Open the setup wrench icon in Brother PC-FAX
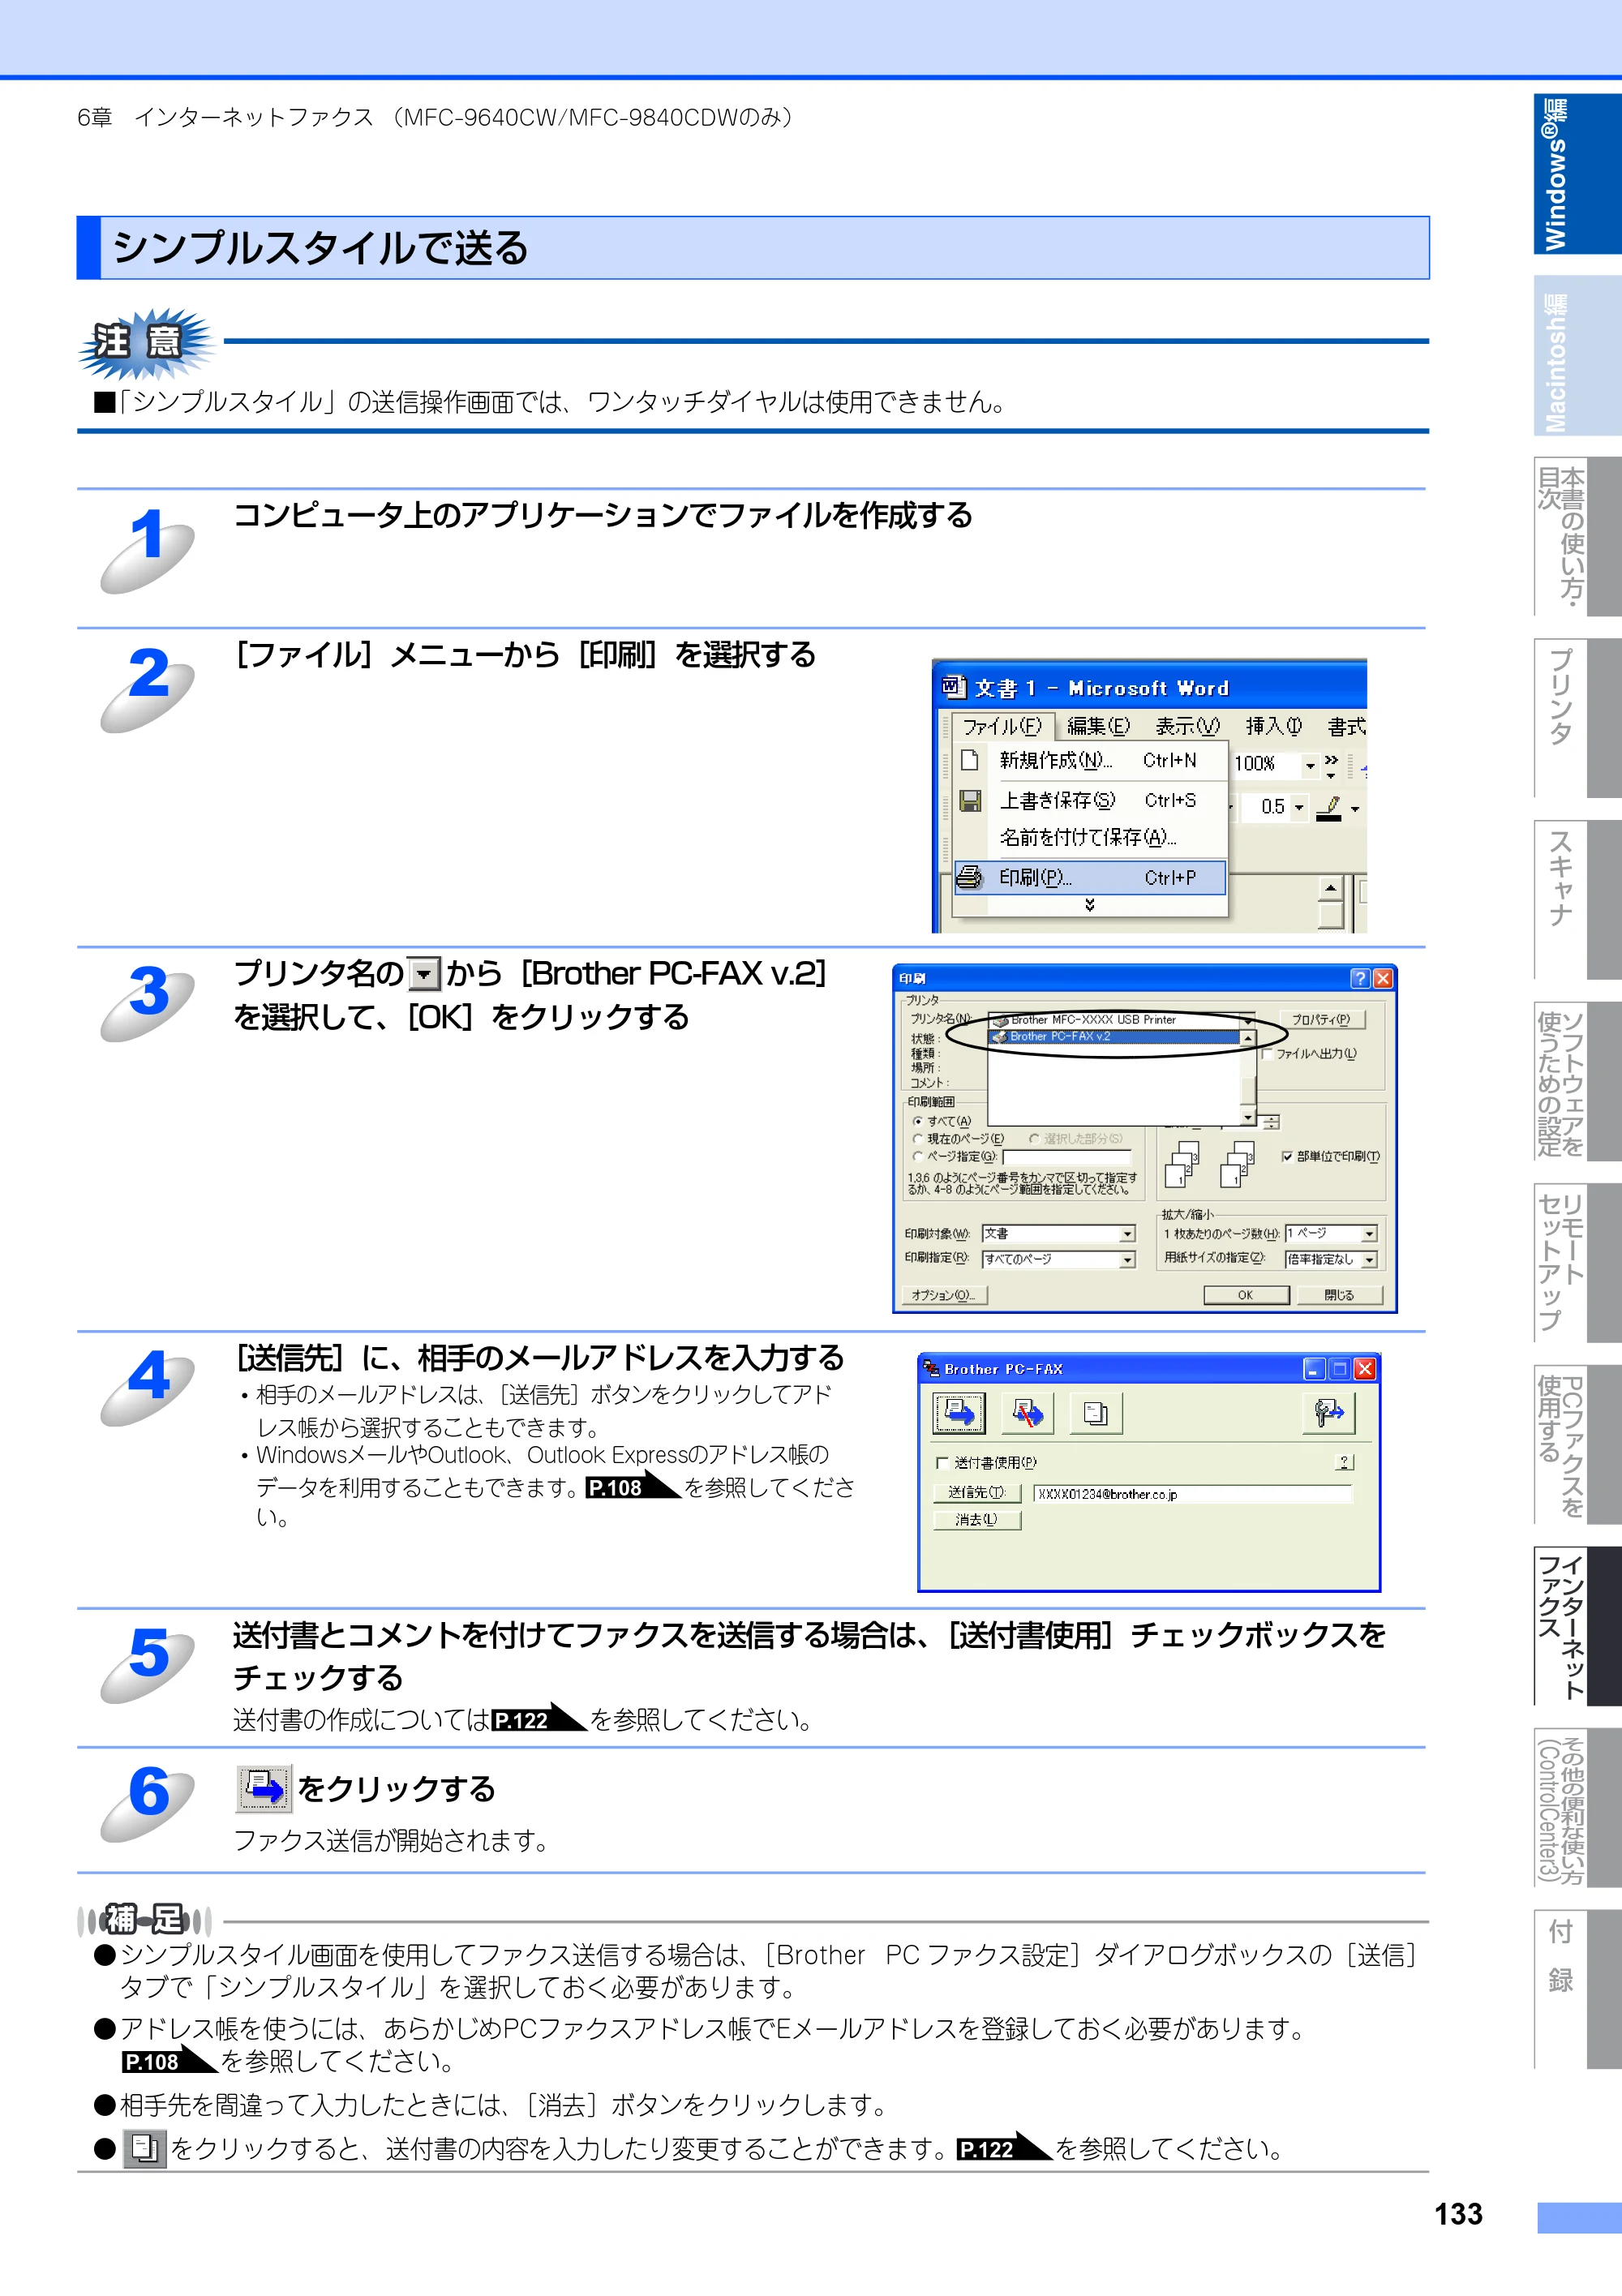Screen dimensions: 1622x2296 point(1329,1413)
